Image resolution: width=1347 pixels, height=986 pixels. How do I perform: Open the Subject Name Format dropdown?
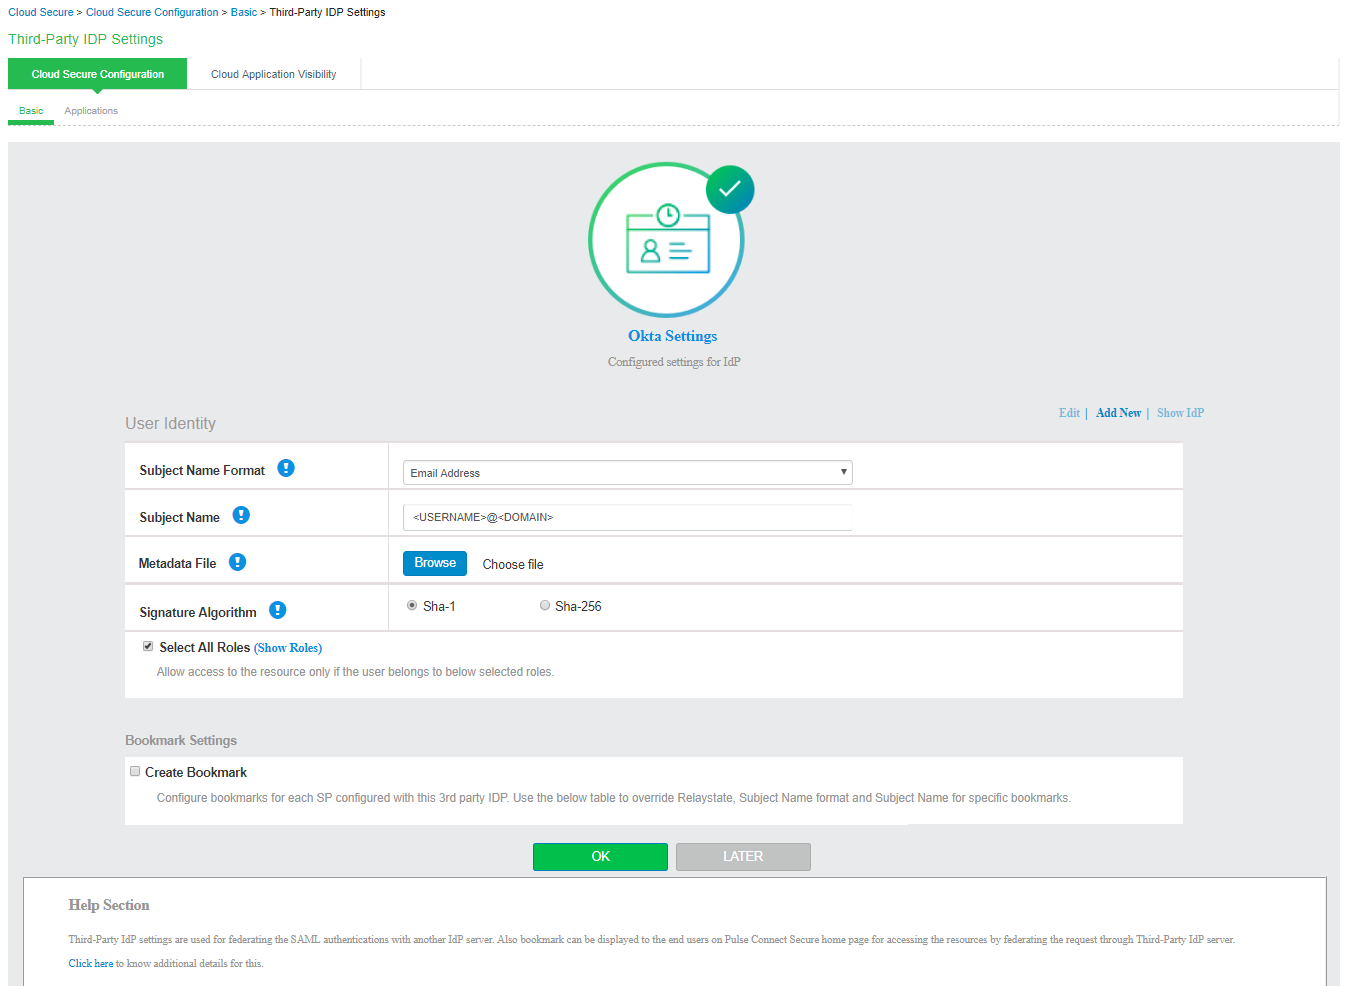point(627,473)
